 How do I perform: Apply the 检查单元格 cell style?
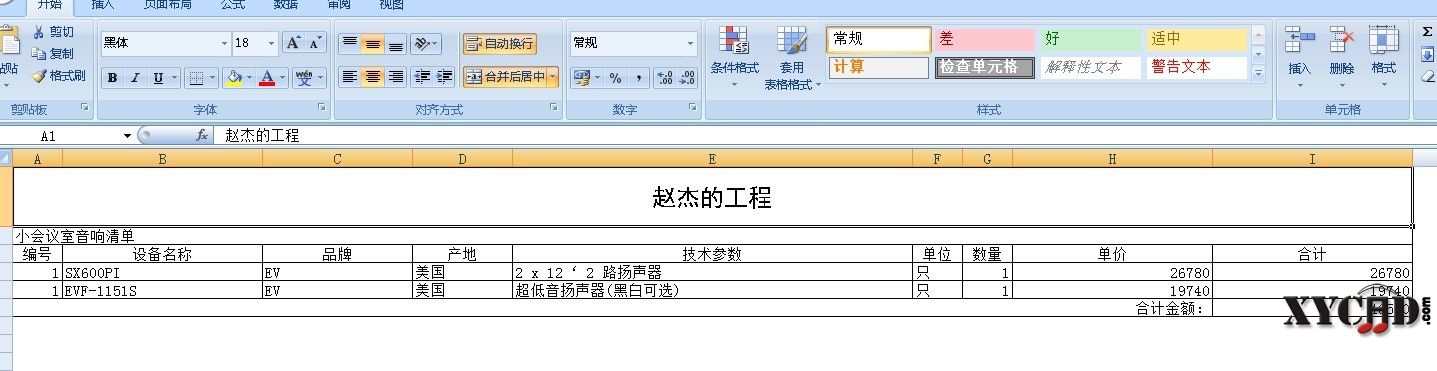tap(984, 67)
